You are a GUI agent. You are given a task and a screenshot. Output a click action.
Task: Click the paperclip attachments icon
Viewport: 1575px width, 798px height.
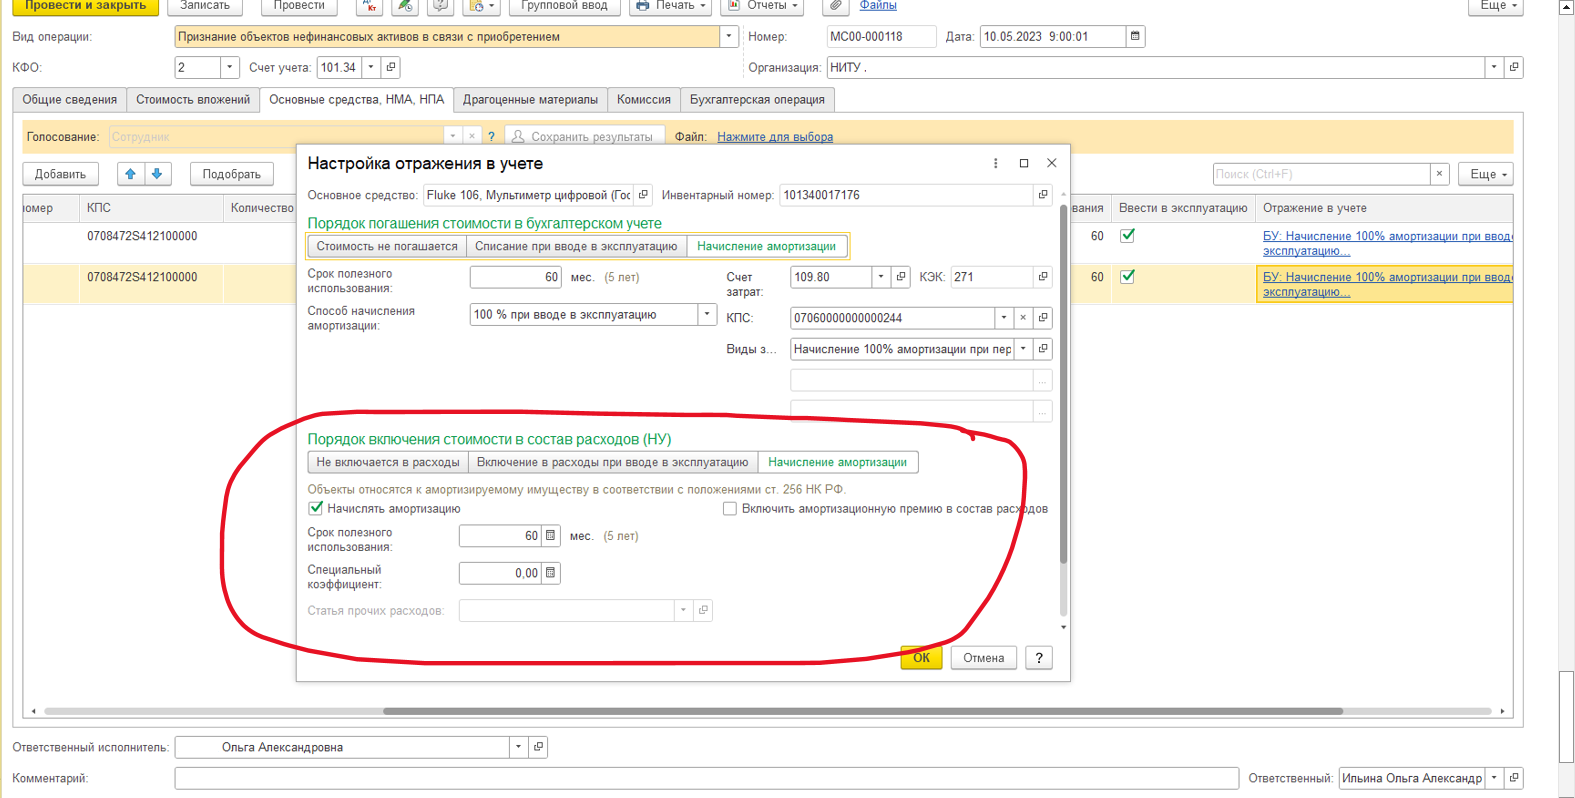tap(836, 5)
